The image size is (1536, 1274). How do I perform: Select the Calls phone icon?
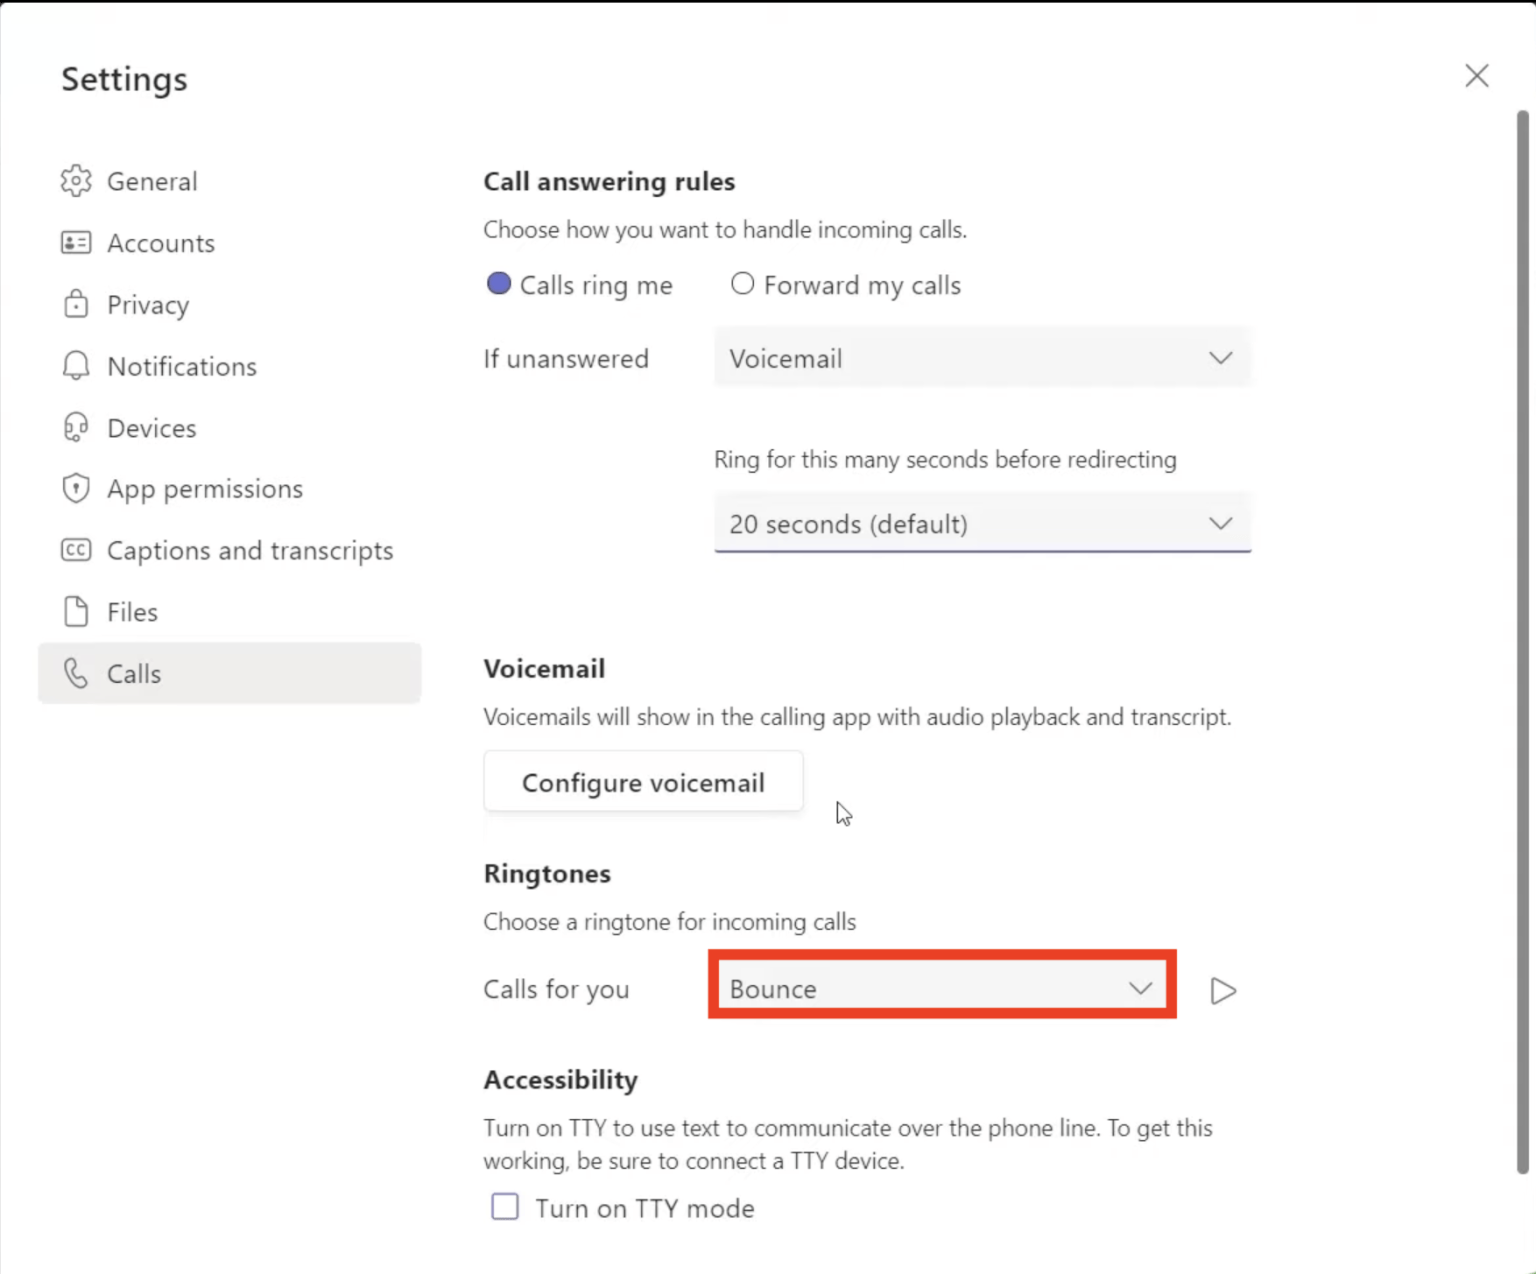click(76, 673)
